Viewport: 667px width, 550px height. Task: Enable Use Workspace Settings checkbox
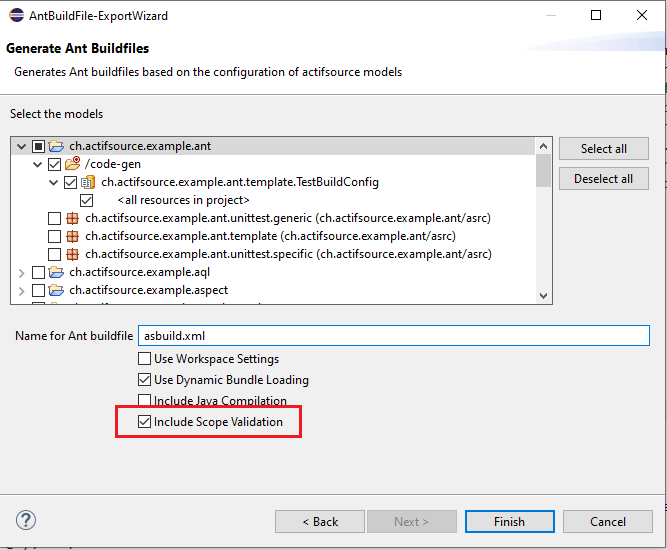144,359
